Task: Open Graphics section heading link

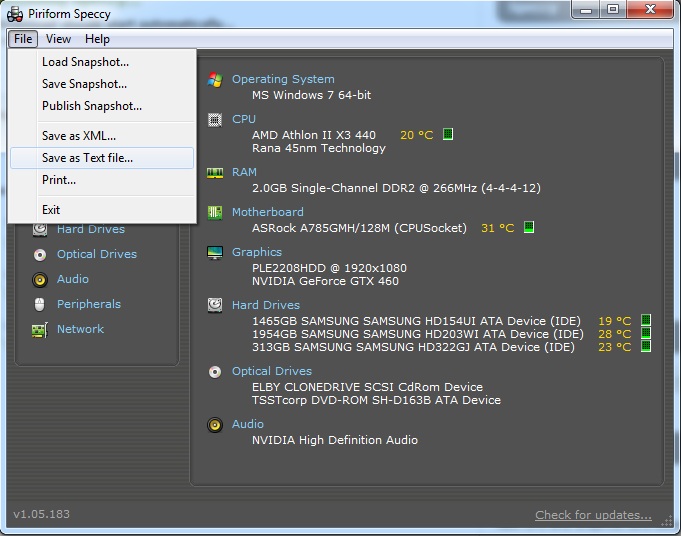Action: tap(257, 252)
